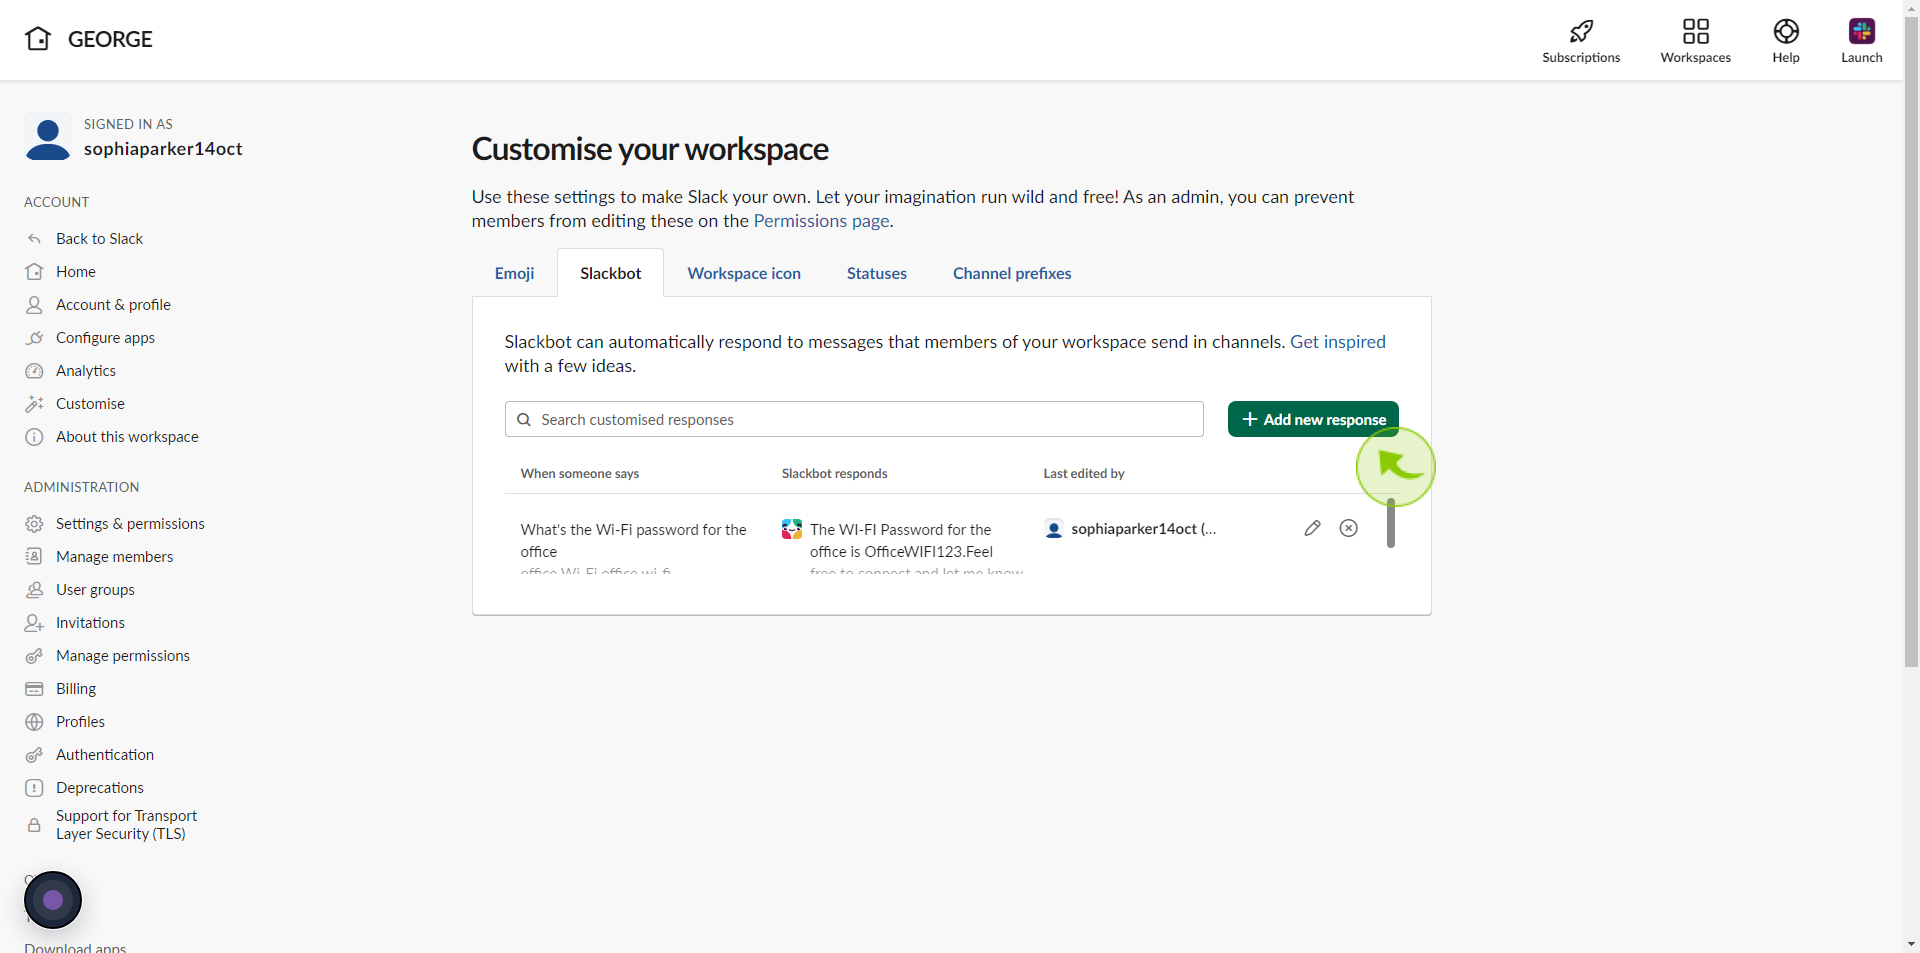Click the "When someone says" column header

click(580, 474)
